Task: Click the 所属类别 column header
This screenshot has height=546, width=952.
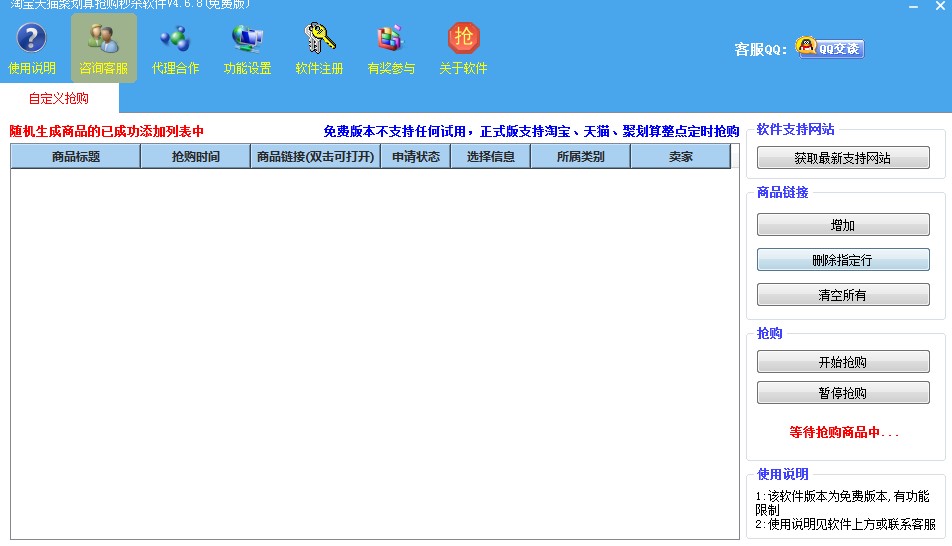Action: [x=580, y=157]
